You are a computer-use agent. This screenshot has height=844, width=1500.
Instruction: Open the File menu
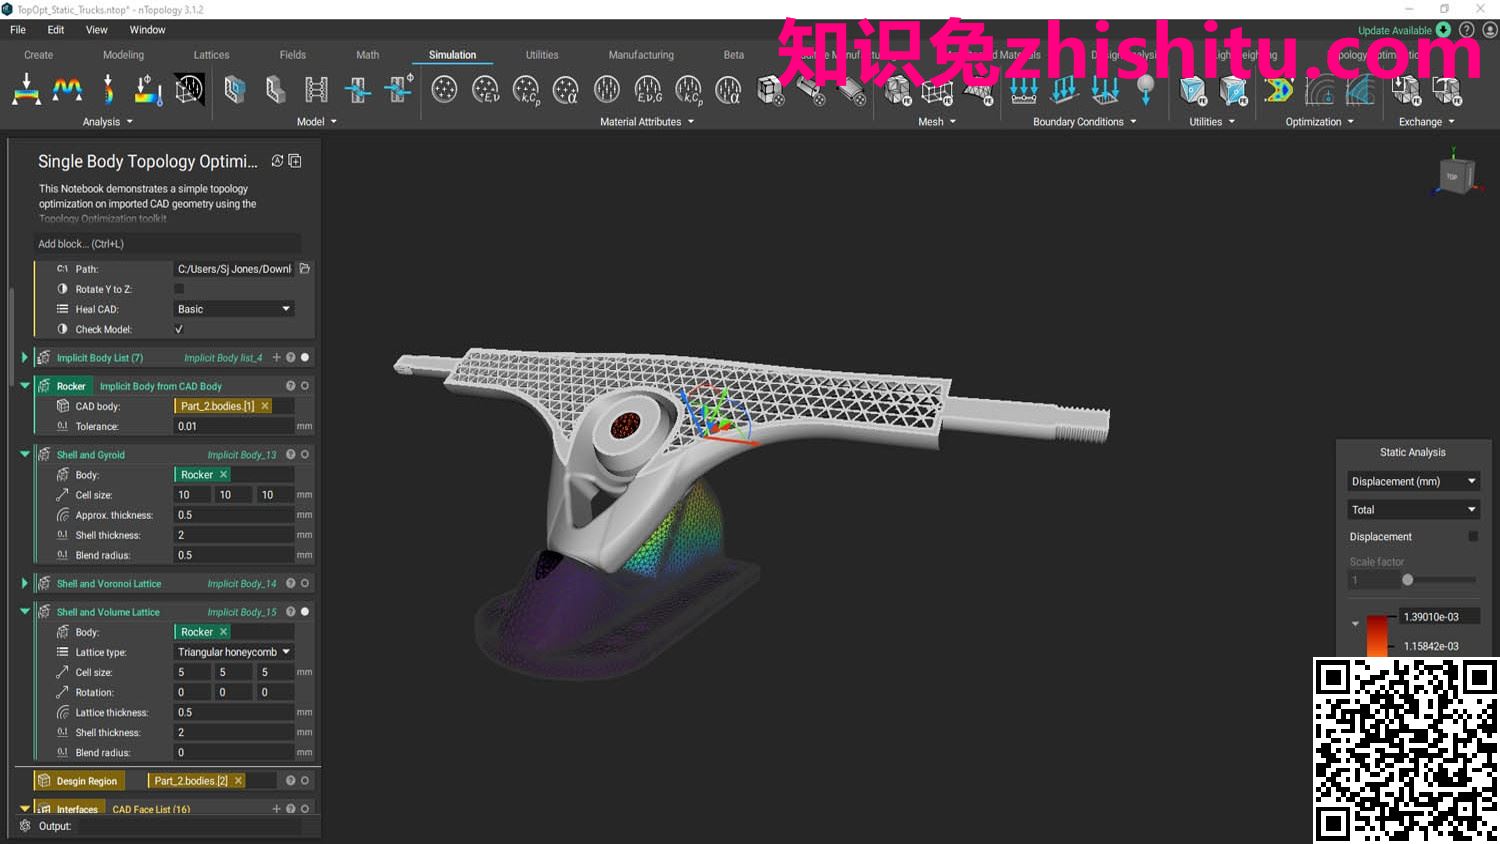coord(18,30)
